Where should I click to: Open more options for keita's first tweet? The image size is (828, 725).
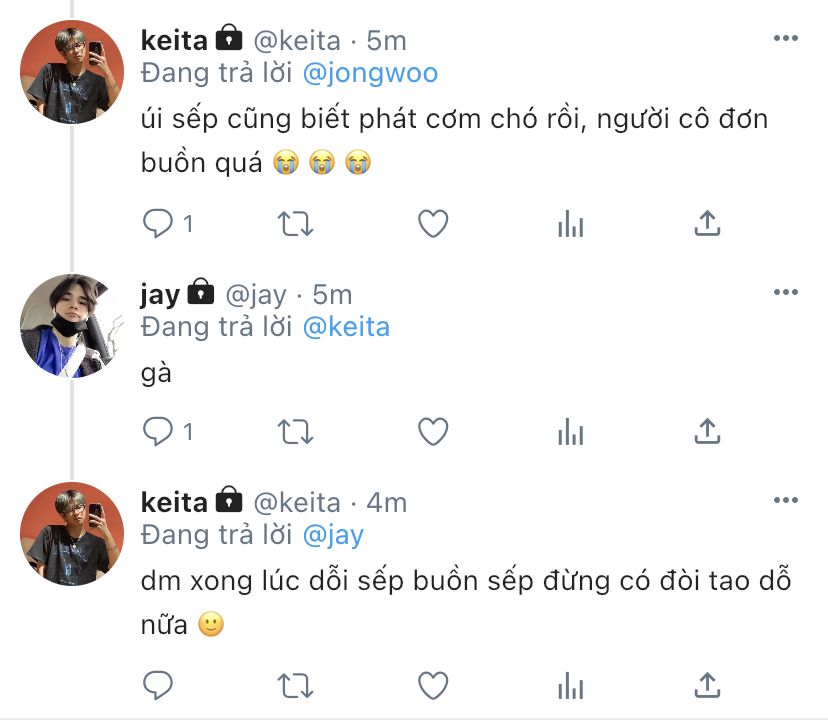coord(786,38)
